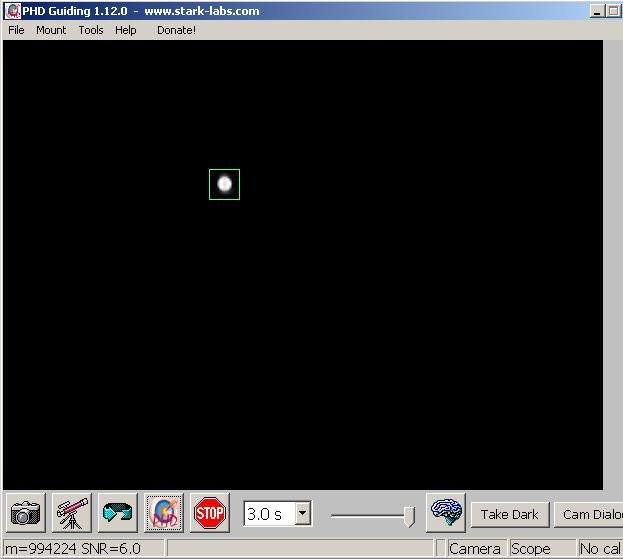The width and height of the screenshot is (623, 559).
Task: Click the Cam Dialog button
Action: [x=588, y=515]
